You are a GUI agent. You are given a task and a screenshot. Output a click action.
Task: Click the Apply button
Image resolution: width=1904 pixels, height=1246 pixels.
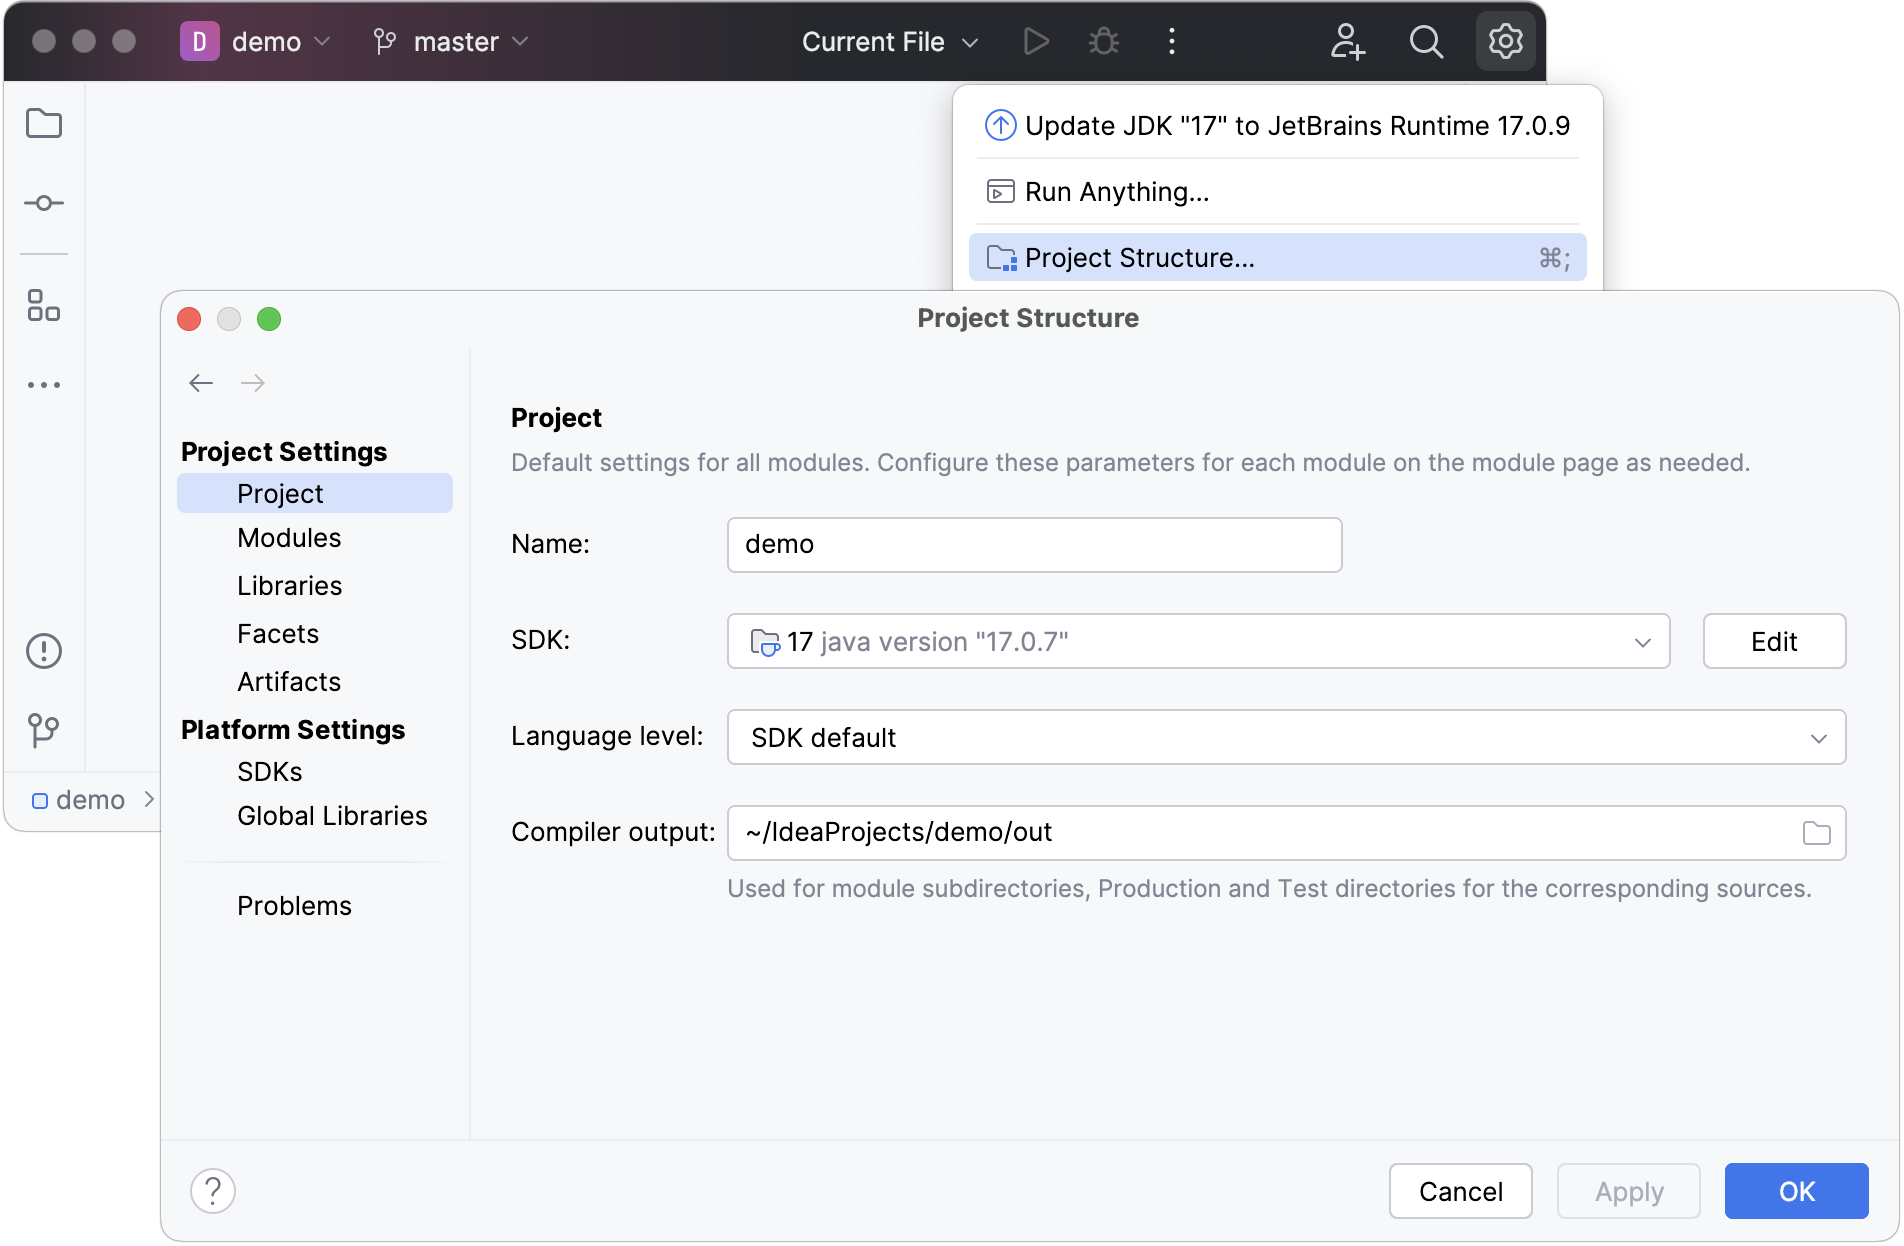tap(1628, 1191)
